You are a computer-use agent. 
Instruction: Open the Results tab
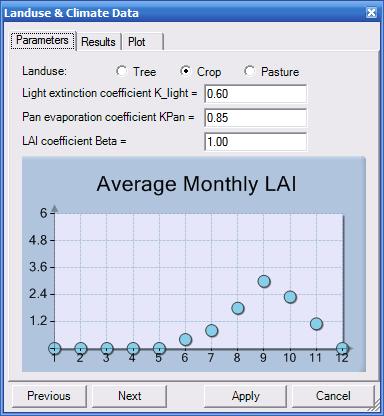coord(98,42)
